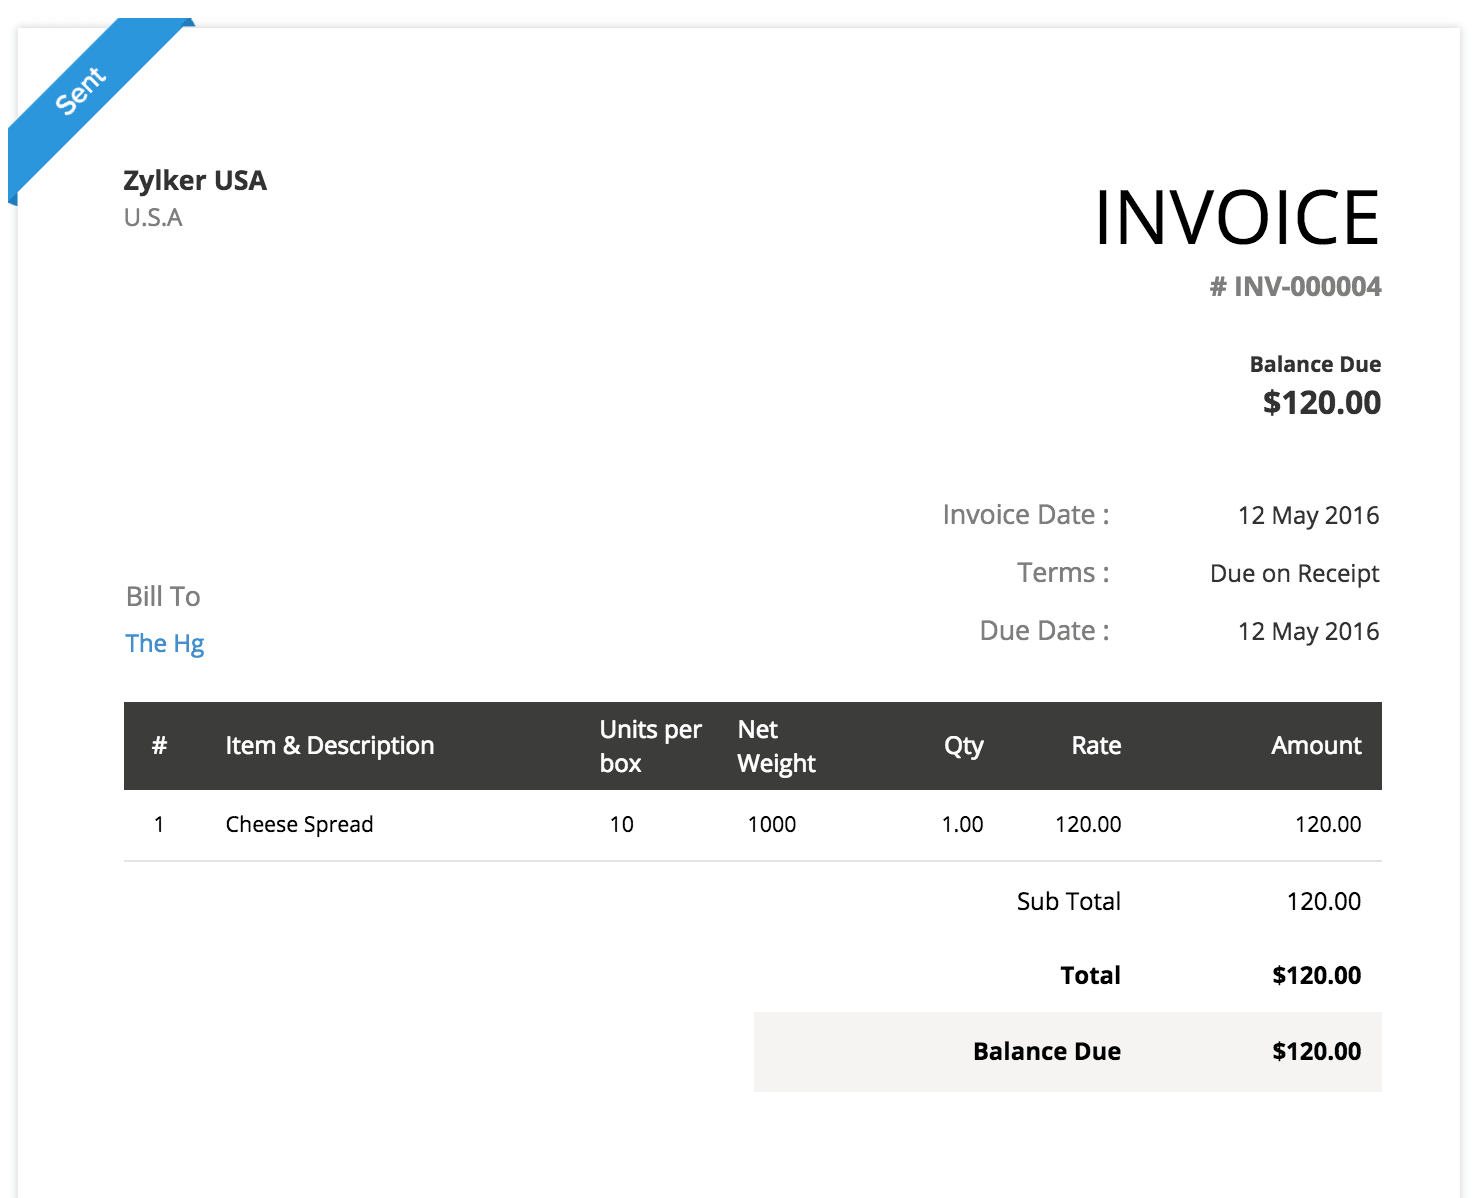
Task: Click the Sub Total value
Action: point(1323,902)
